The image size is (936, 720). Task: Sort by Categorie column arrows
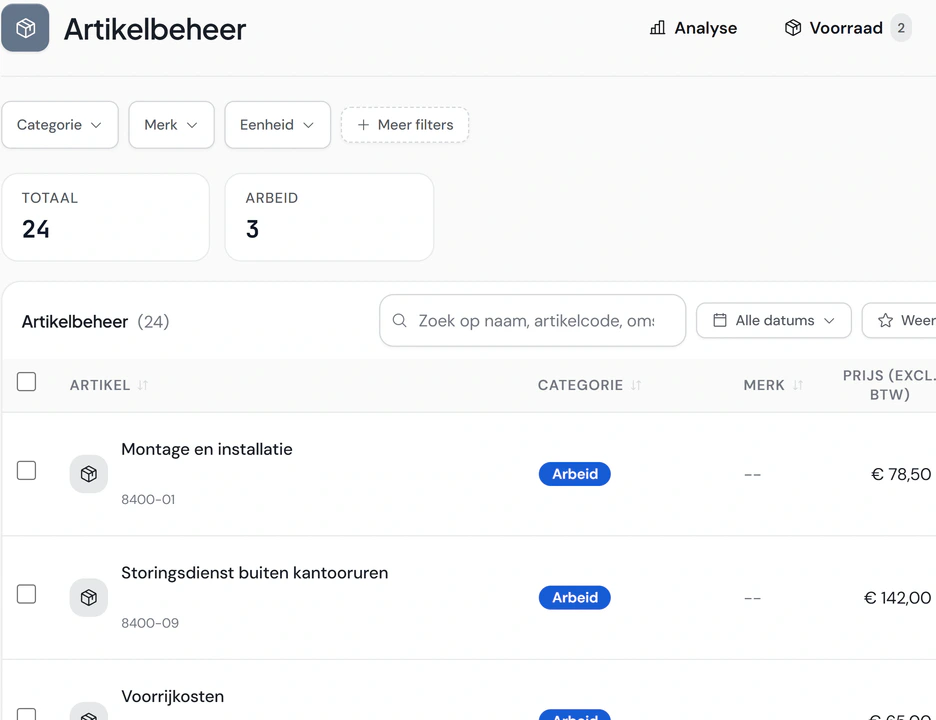point(636,385)
